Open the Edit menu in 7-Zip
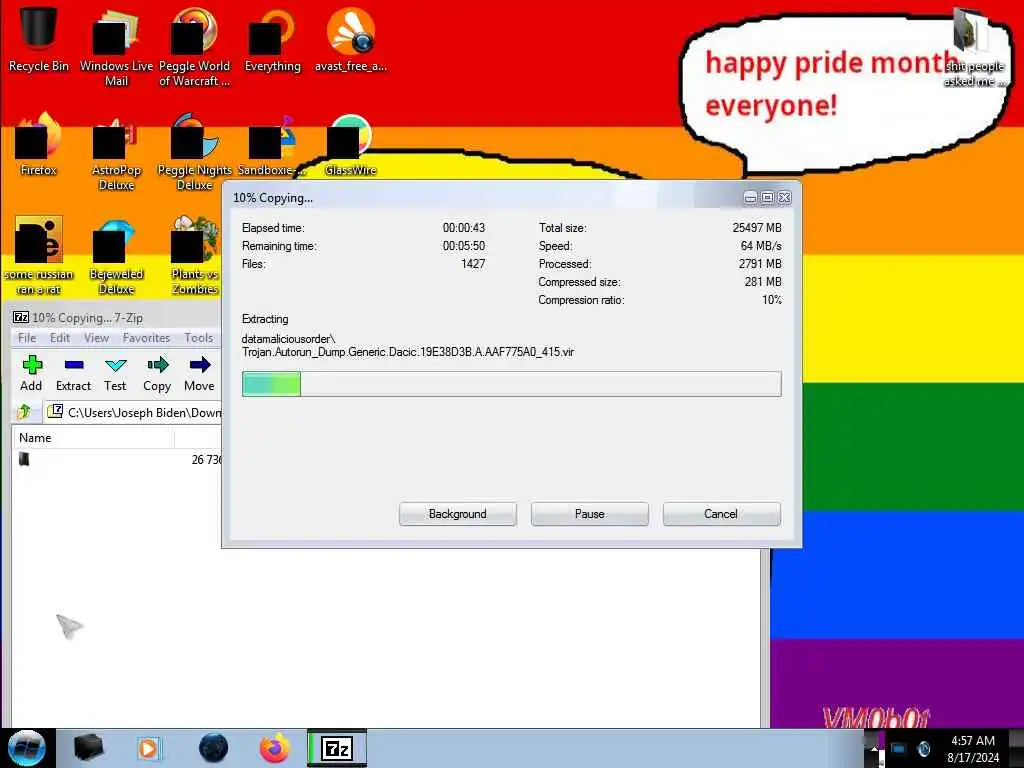This screenshot has width=1024, height=768. point(59,338)
